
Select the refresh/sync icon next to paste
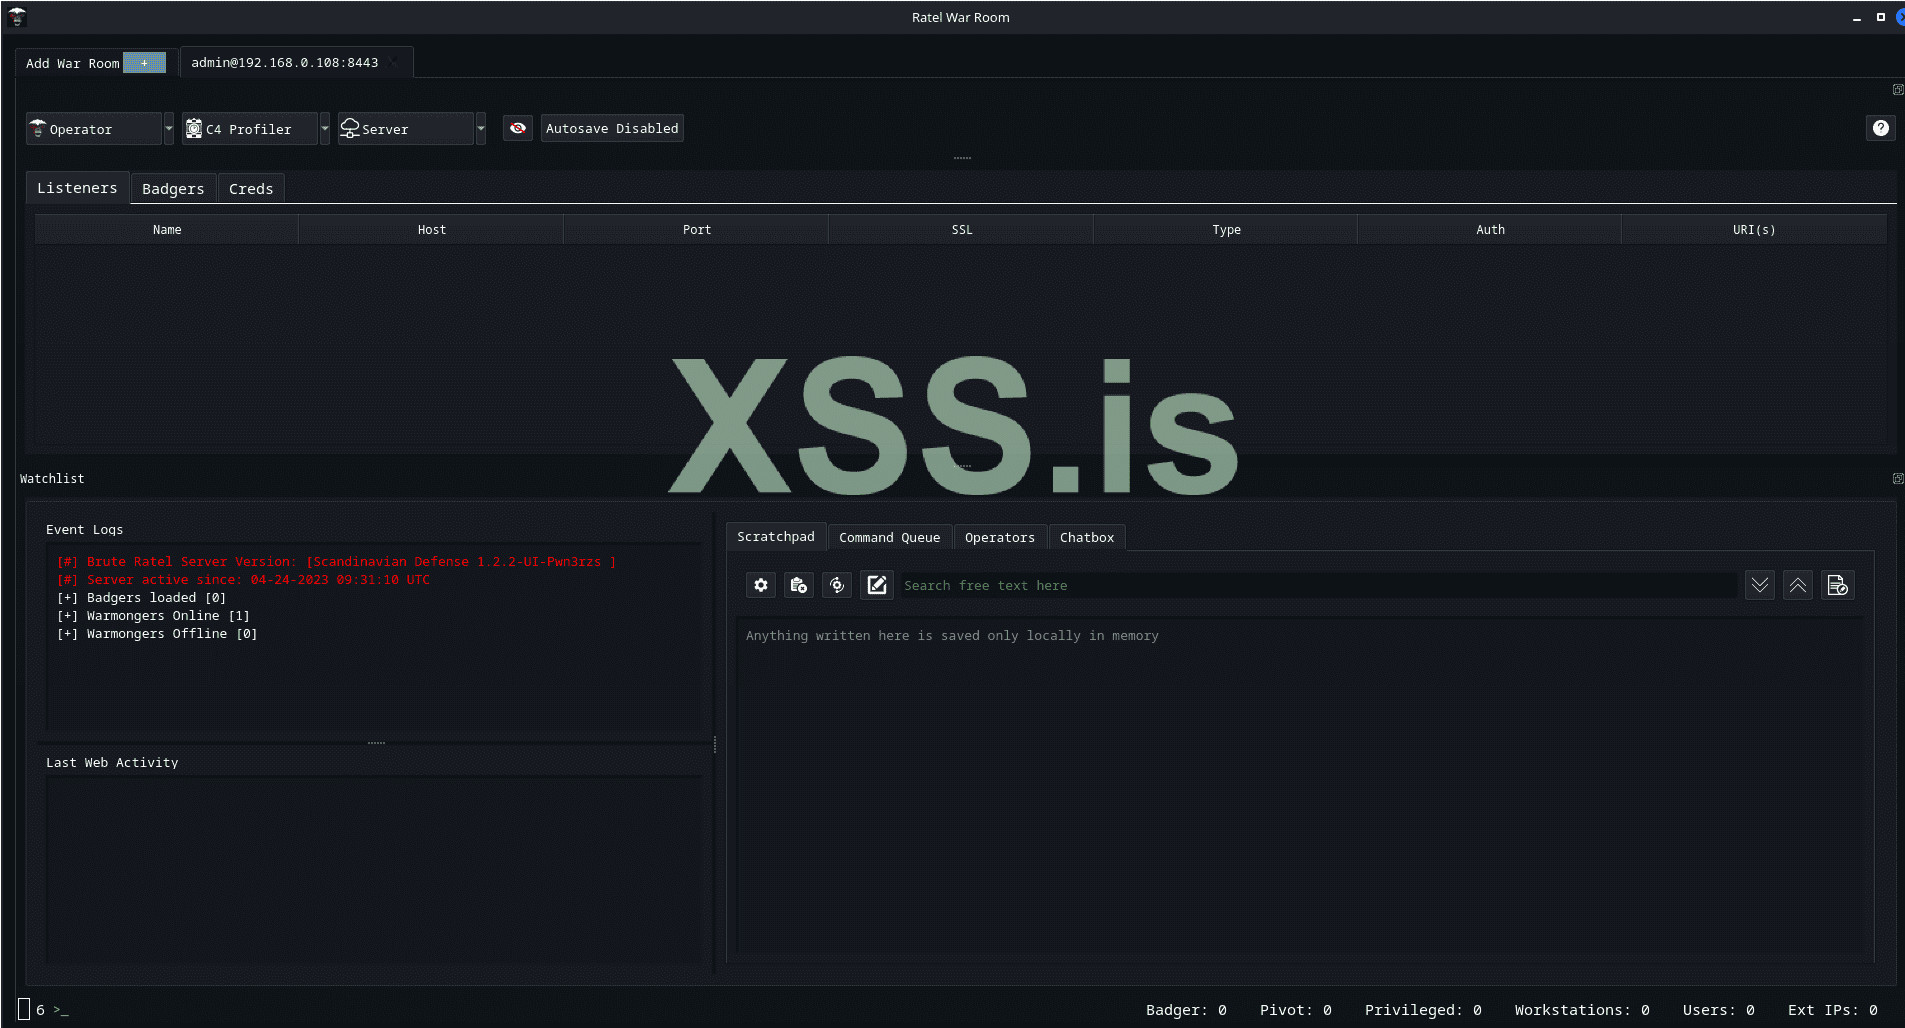click(837, 585)
